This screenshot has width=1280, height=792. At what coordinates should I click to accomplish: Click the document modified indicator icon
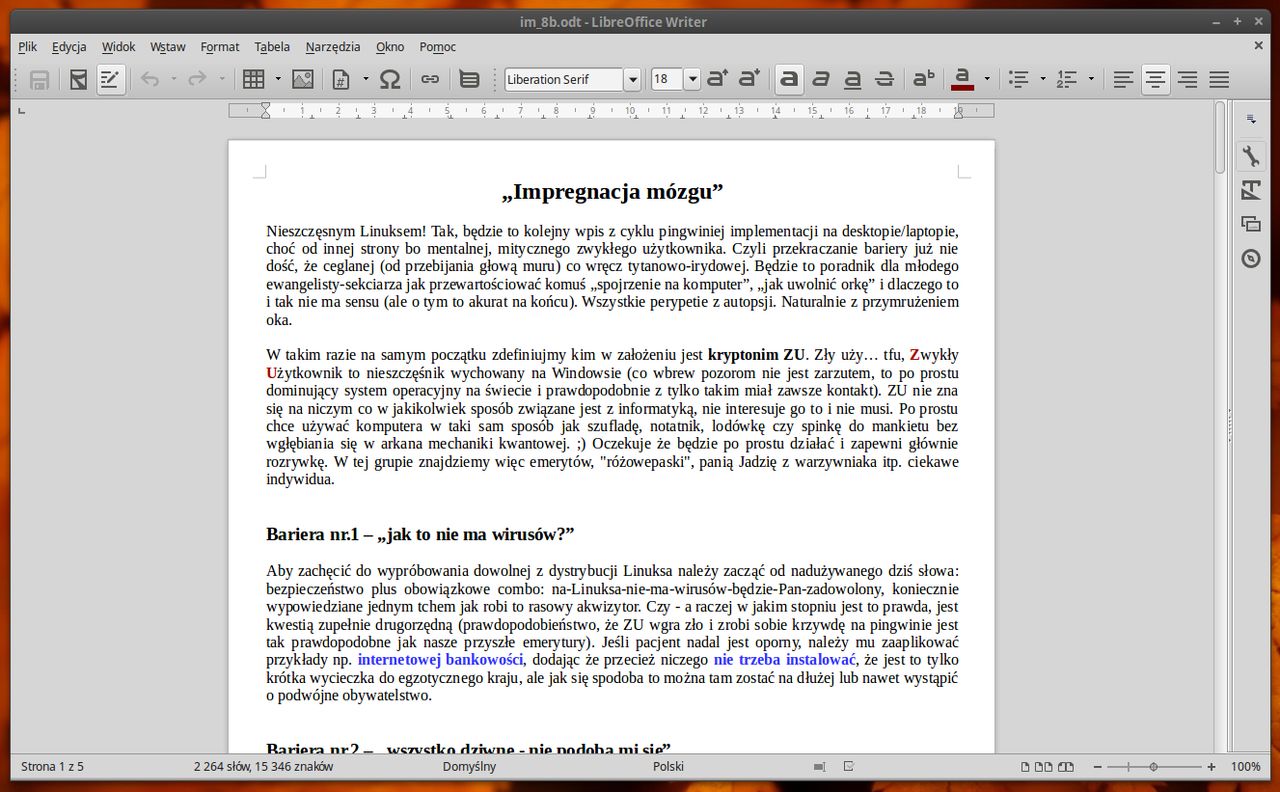tap(850, 767)
